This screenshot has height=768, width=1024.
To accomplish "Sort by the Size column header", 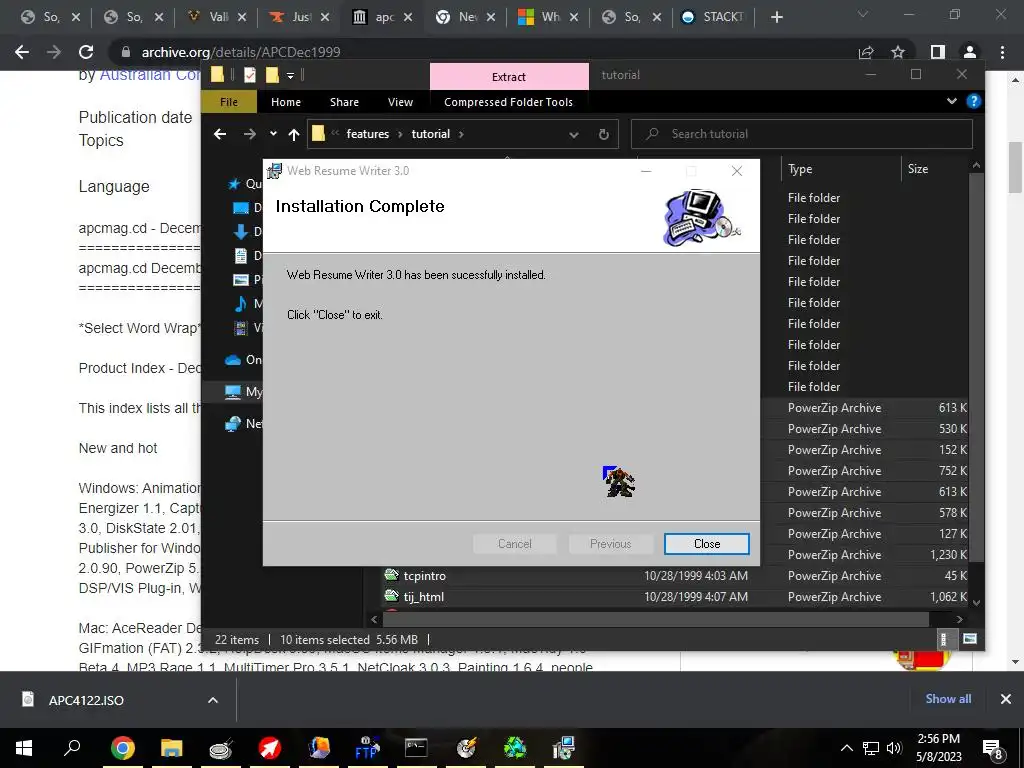I will [918, 168].
